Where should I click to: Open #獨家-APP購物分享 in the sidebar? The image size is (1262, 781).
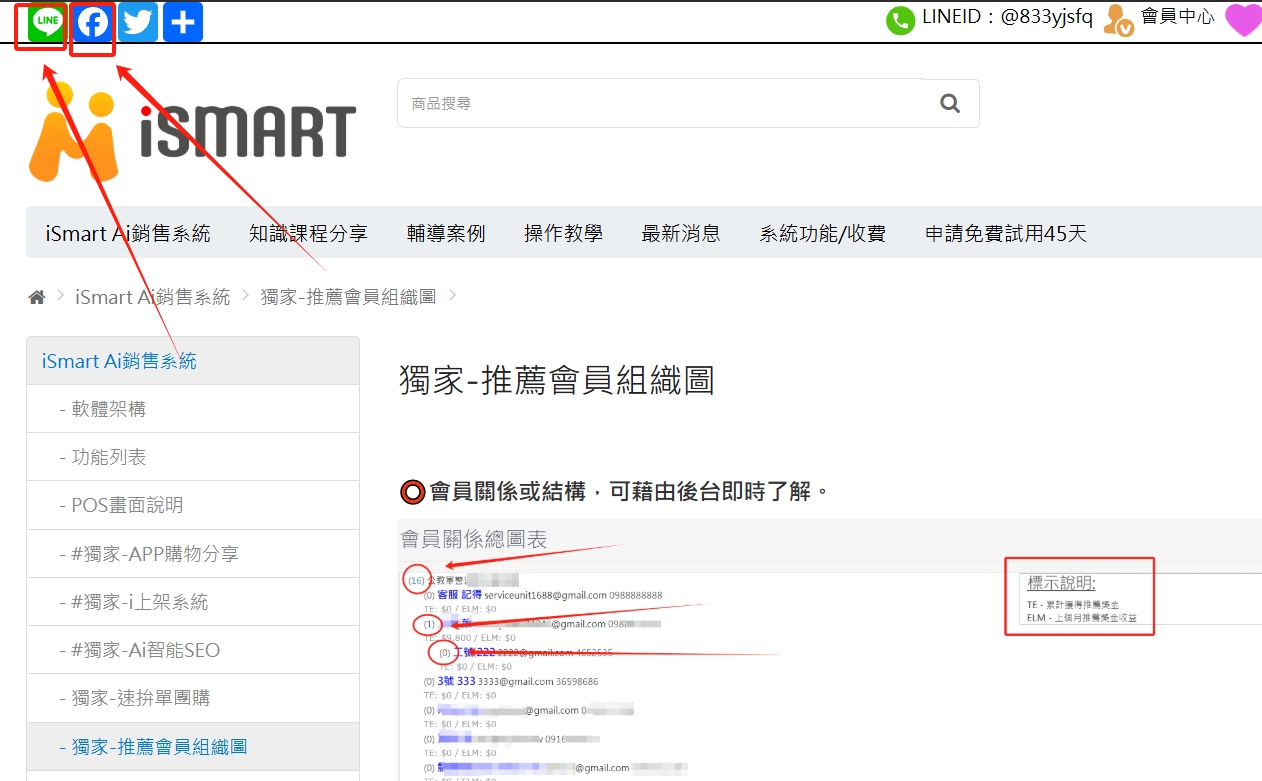(x=193, y=553)
